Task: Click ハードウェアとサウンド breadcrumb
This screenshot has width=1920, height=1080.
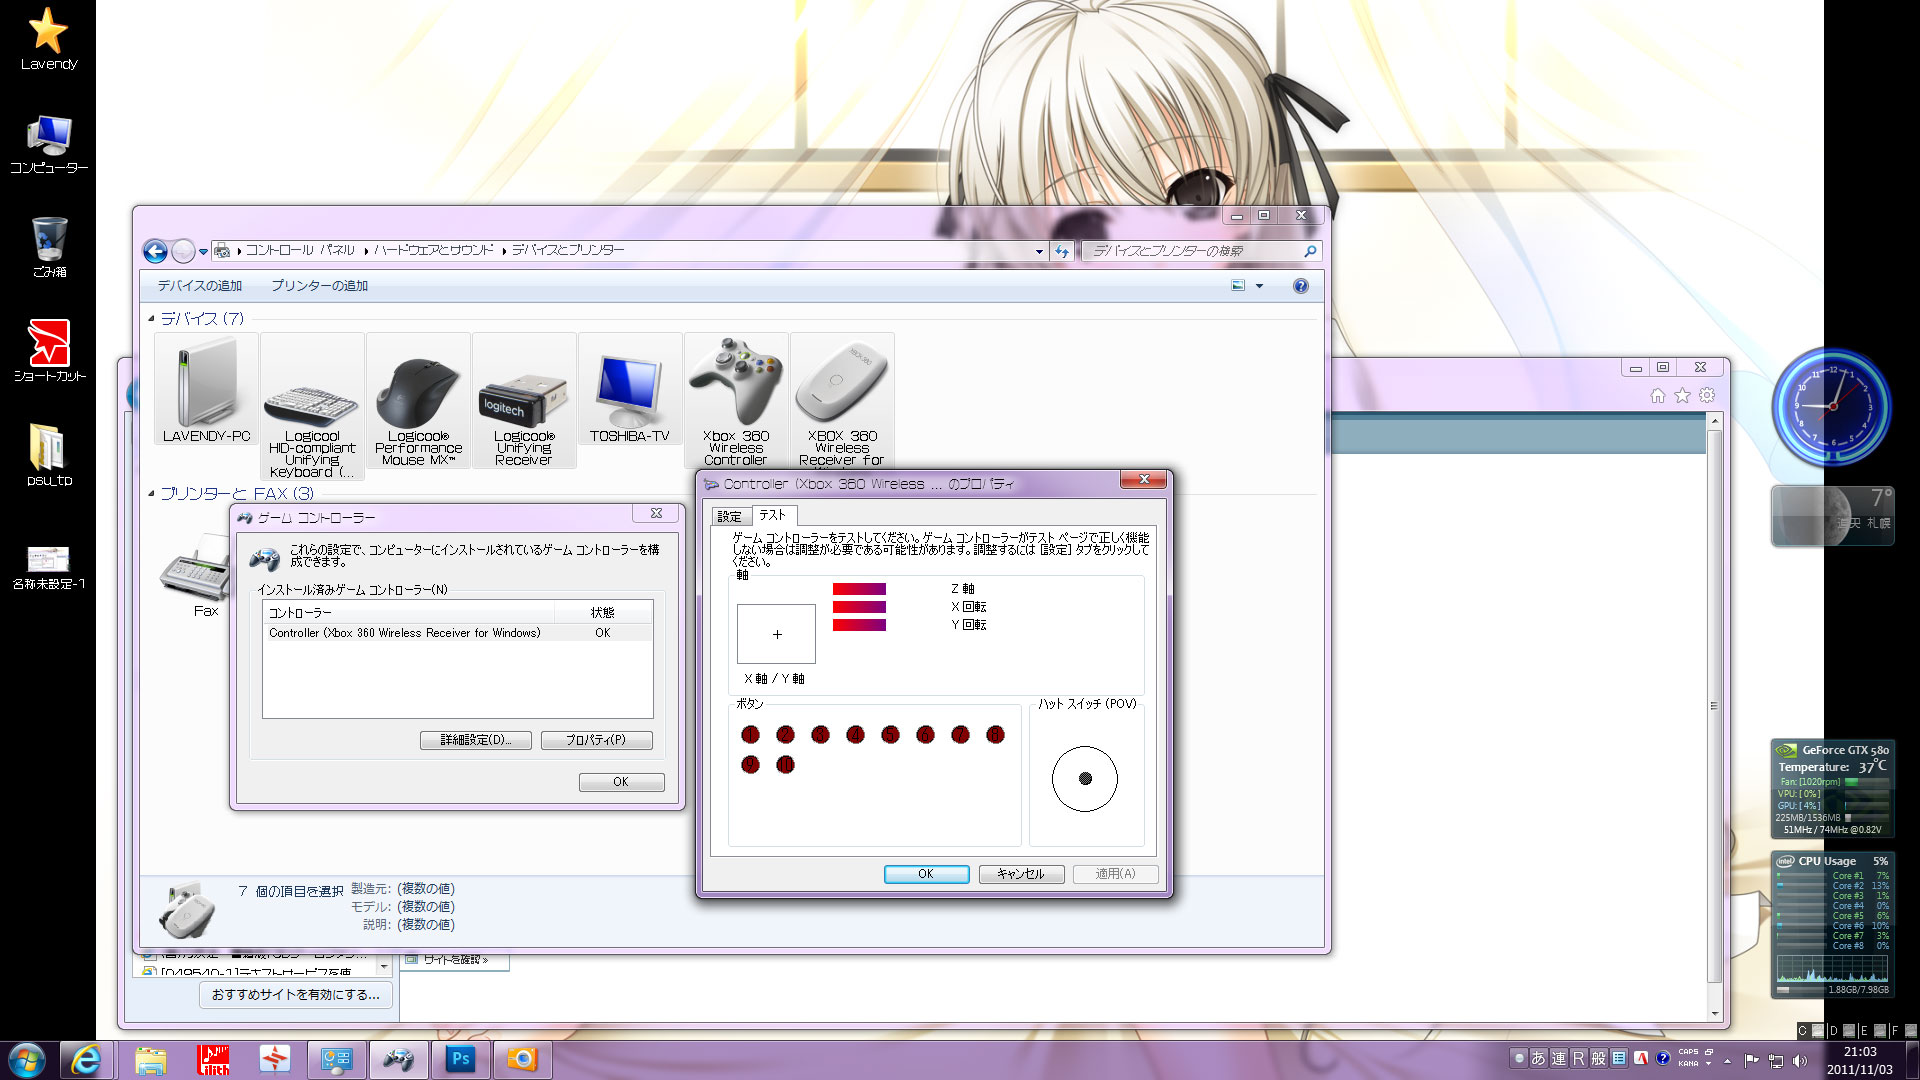Action: click(434, 251)
